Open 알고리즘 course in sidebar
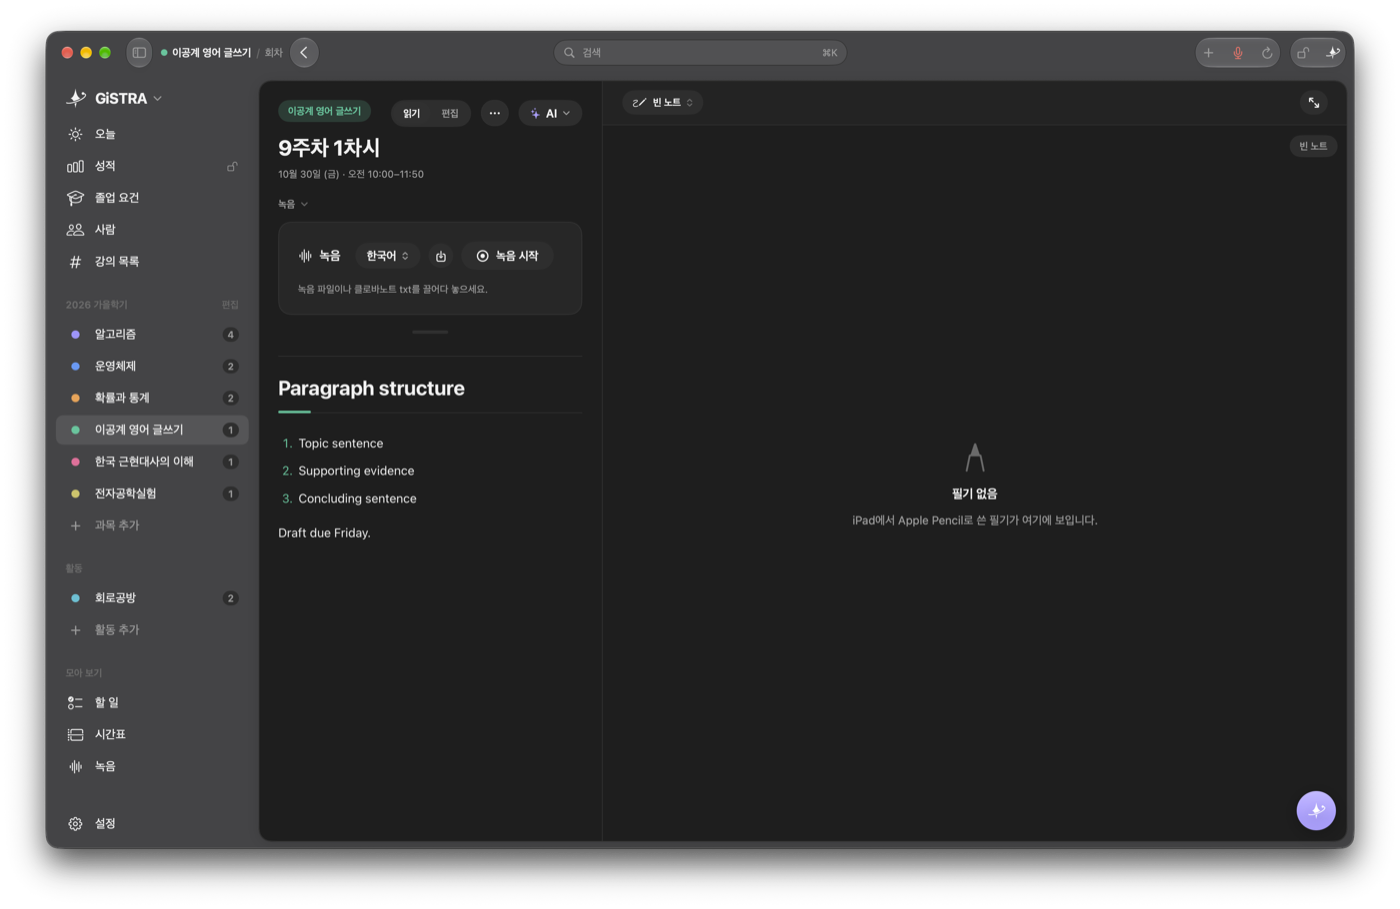Image resolution: width=1400 pixels, height=909 pixels. click(x=152, y=334)
